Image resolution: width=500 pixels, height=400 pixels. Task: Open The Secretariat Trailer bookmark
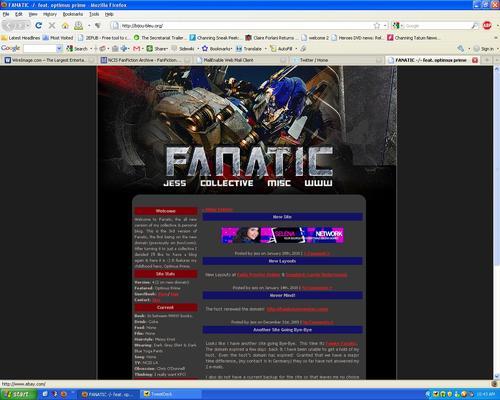(159, 38)
